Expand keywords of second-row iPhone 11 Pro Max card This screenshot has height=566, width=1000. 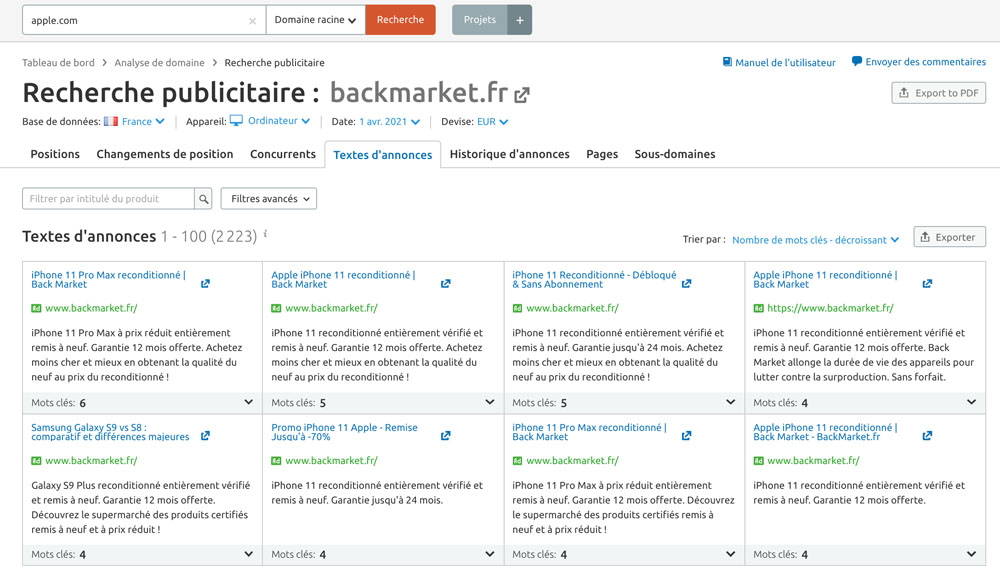(730, 554)
